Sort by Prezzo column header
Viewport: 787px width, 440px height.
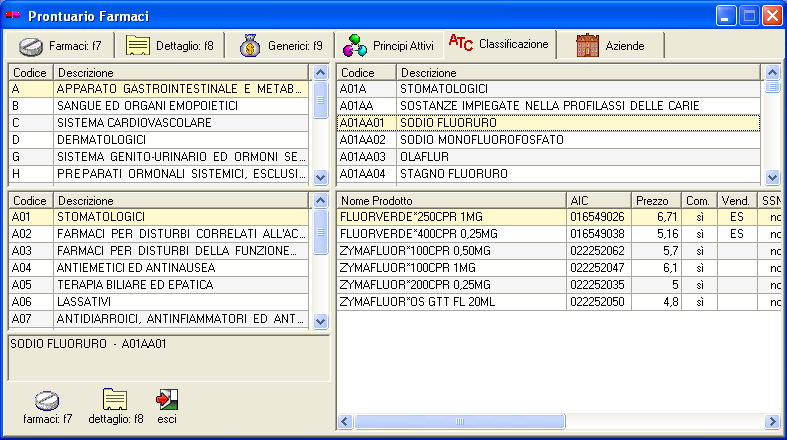click(658, 200)
